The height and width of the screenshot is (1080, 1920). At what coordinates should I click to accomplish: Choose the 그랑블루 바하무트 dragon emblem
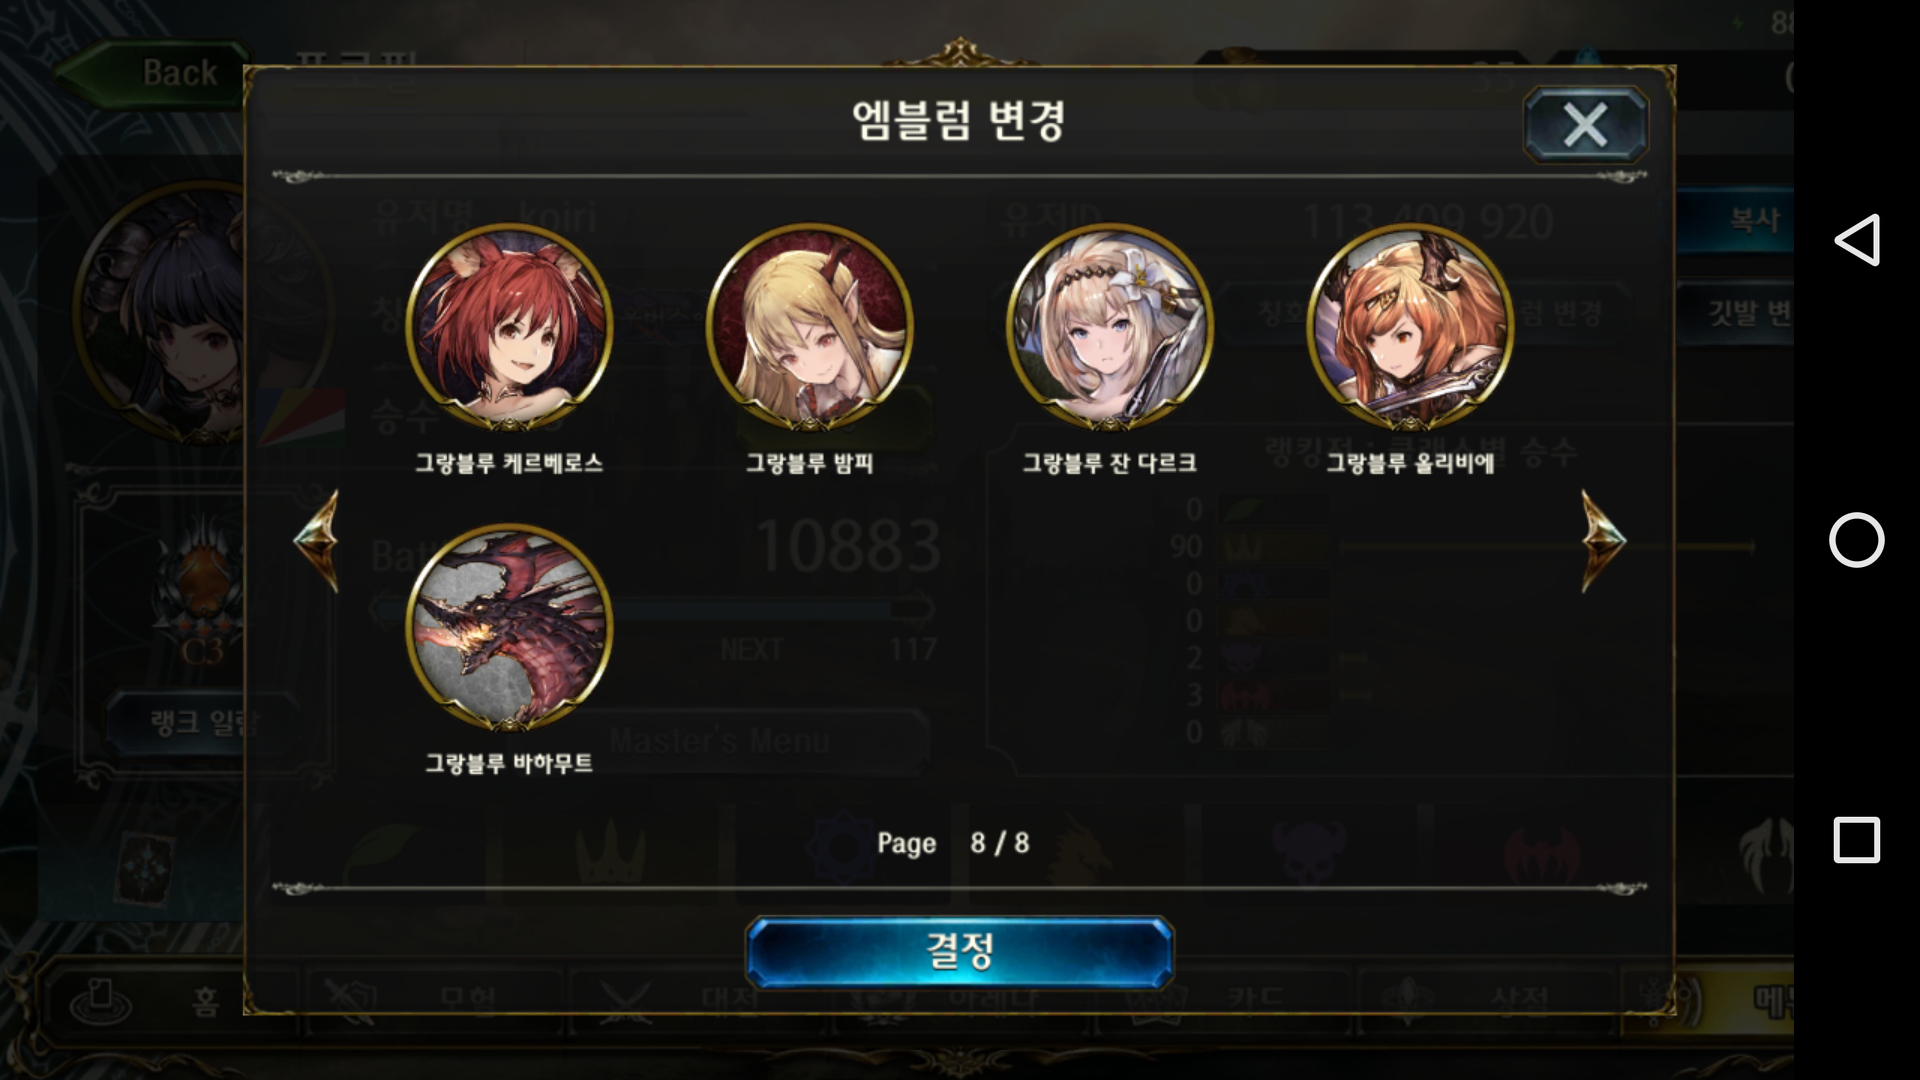pos(509,627)
